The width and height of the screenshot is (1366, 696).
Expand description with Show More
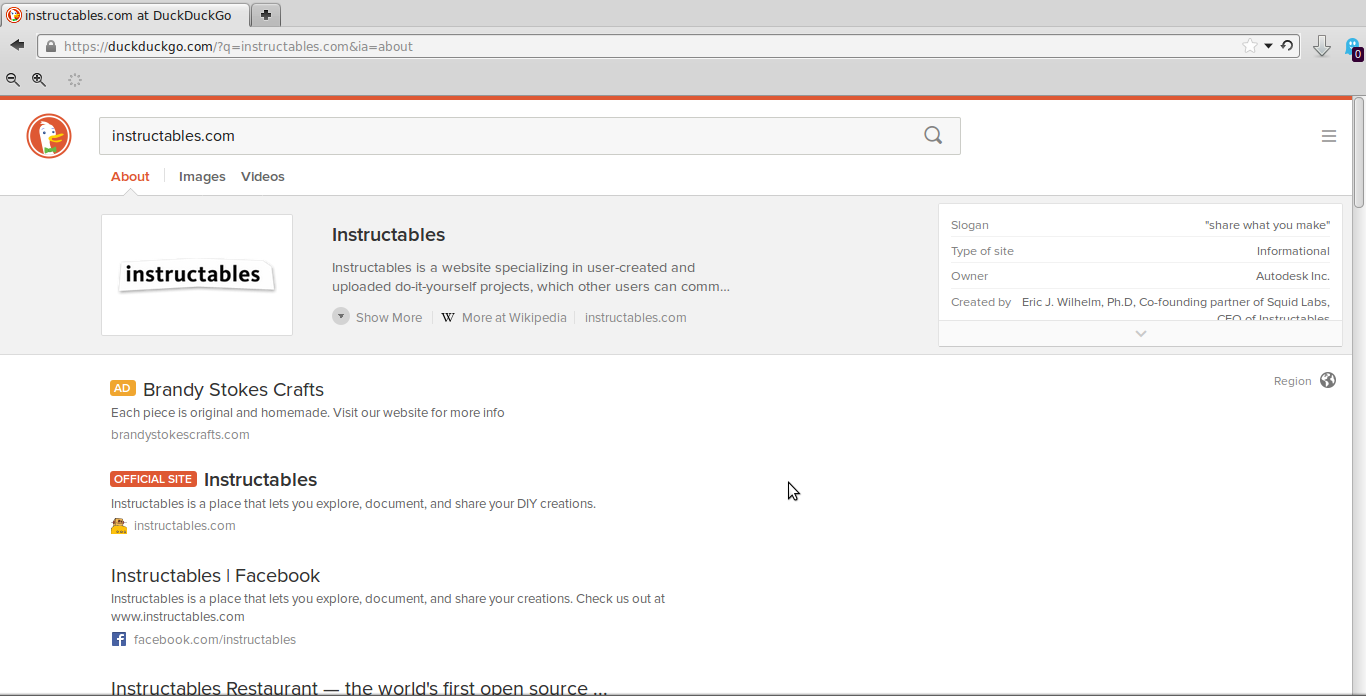coord(377,317)
